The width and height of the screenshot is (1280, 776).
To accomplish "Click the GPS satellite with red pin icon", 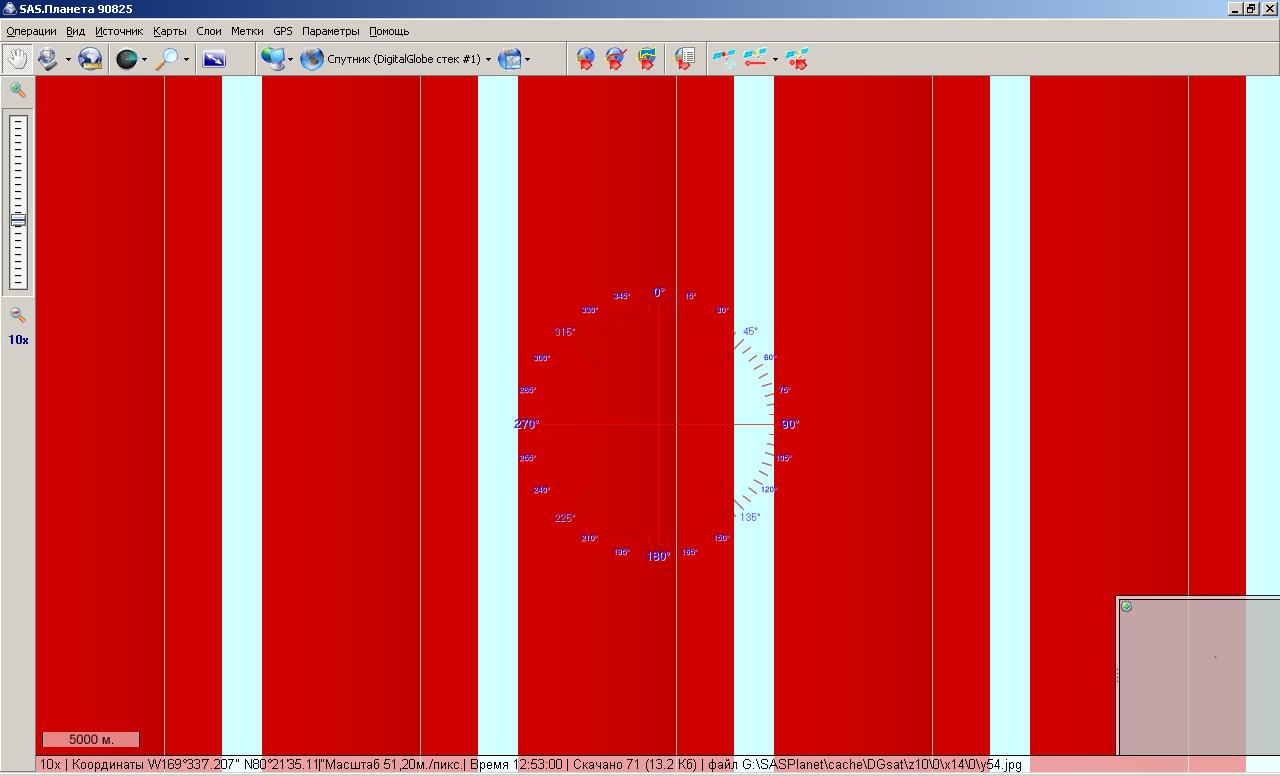I will (x=797, y=59).
